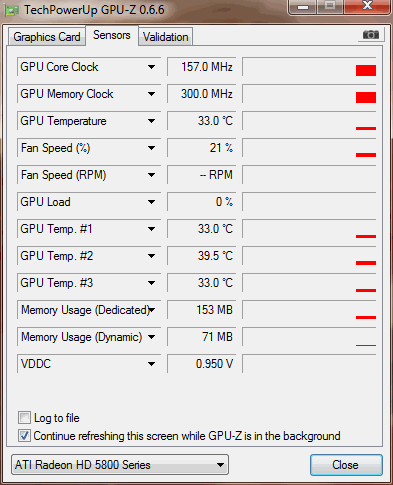393x485 pixels.
Task: Enable the Log to file checkbox
Action: point(24,418)
